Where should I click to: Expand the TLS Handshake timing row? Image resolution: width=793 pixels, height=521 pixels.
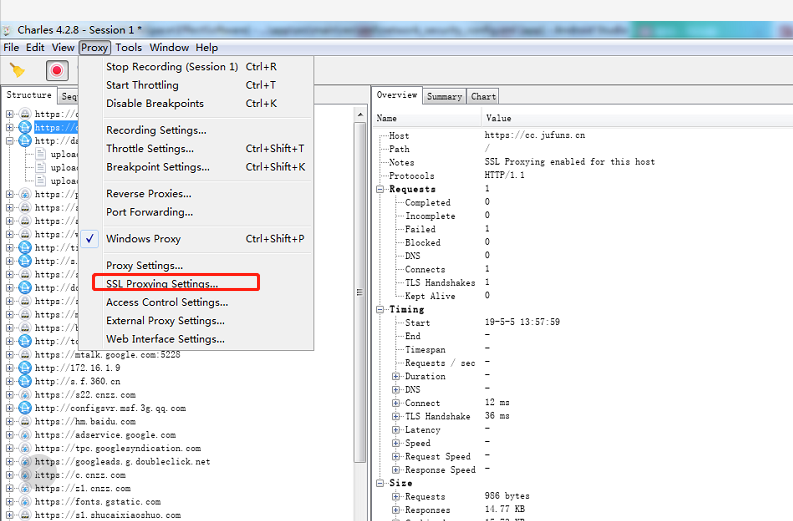(396, 416)
